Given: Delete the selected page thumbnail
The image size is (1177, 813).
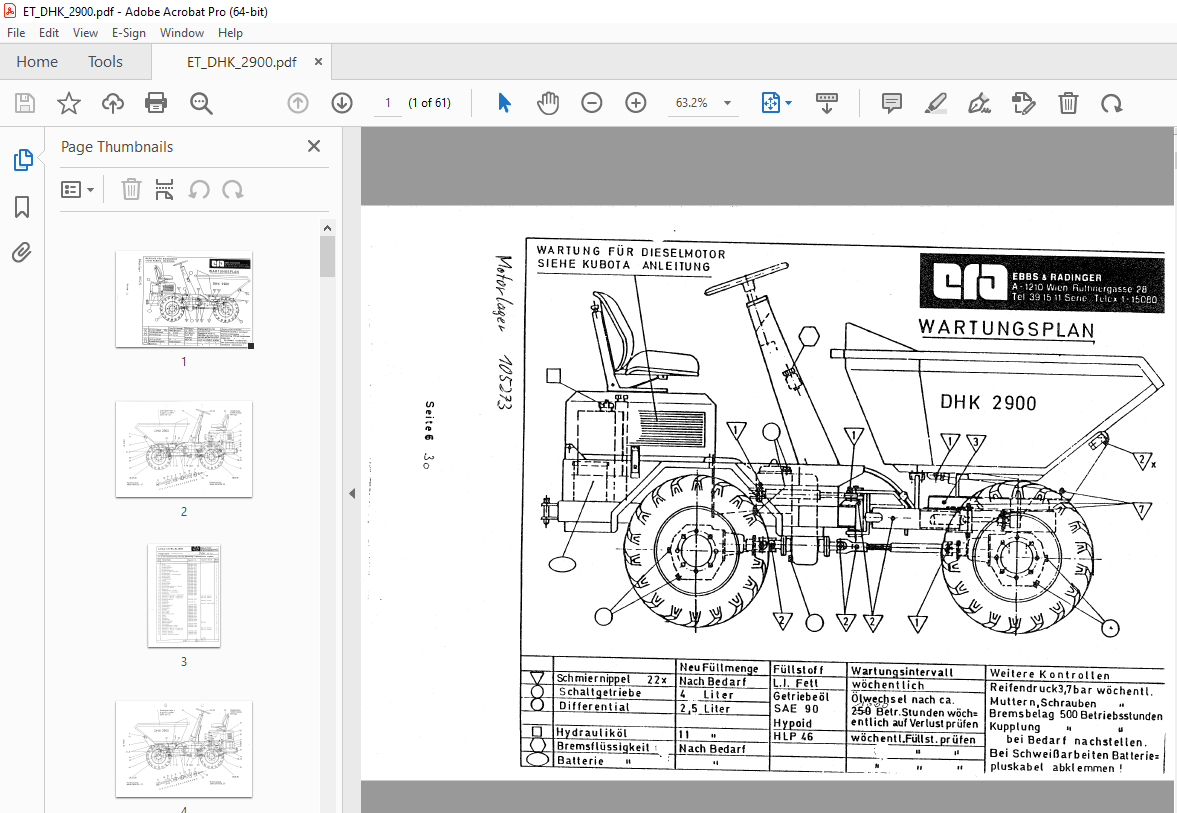Looking at the screenshot, I should click(x=131, y=189).
